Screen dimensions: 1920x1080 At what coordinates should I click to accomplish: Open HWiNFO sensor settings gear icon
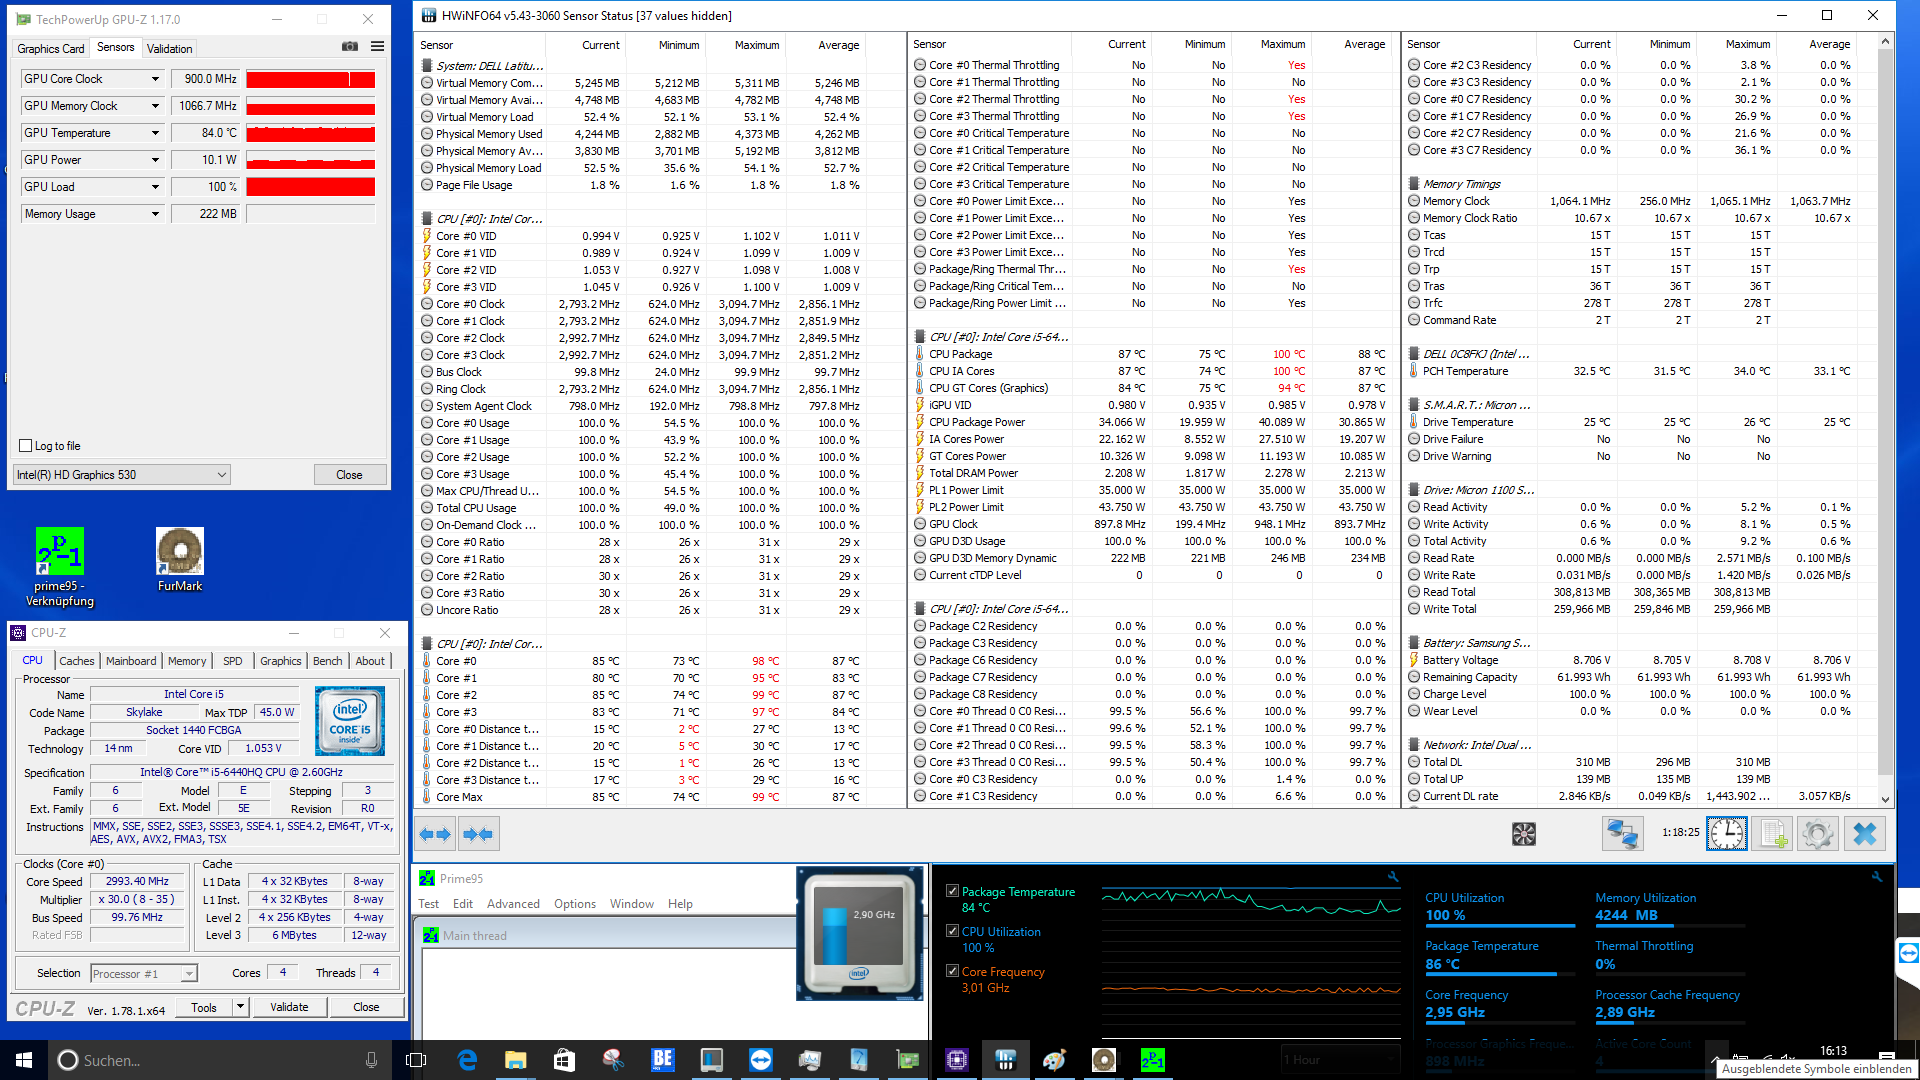pos(1818,834)
